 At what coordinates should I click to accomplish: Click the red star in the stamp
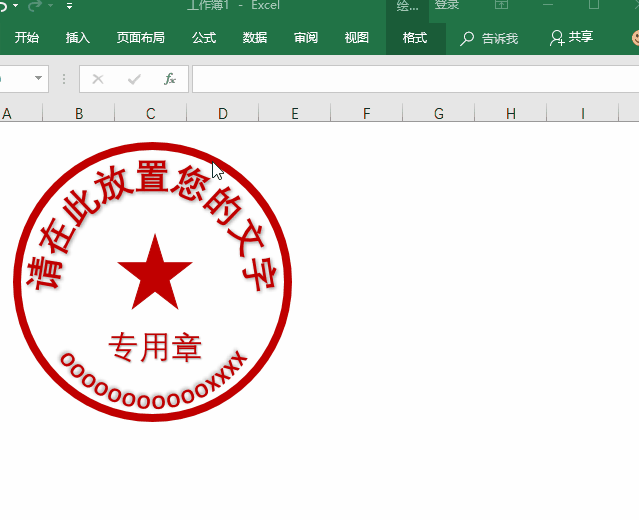click(x=155, y=274)
